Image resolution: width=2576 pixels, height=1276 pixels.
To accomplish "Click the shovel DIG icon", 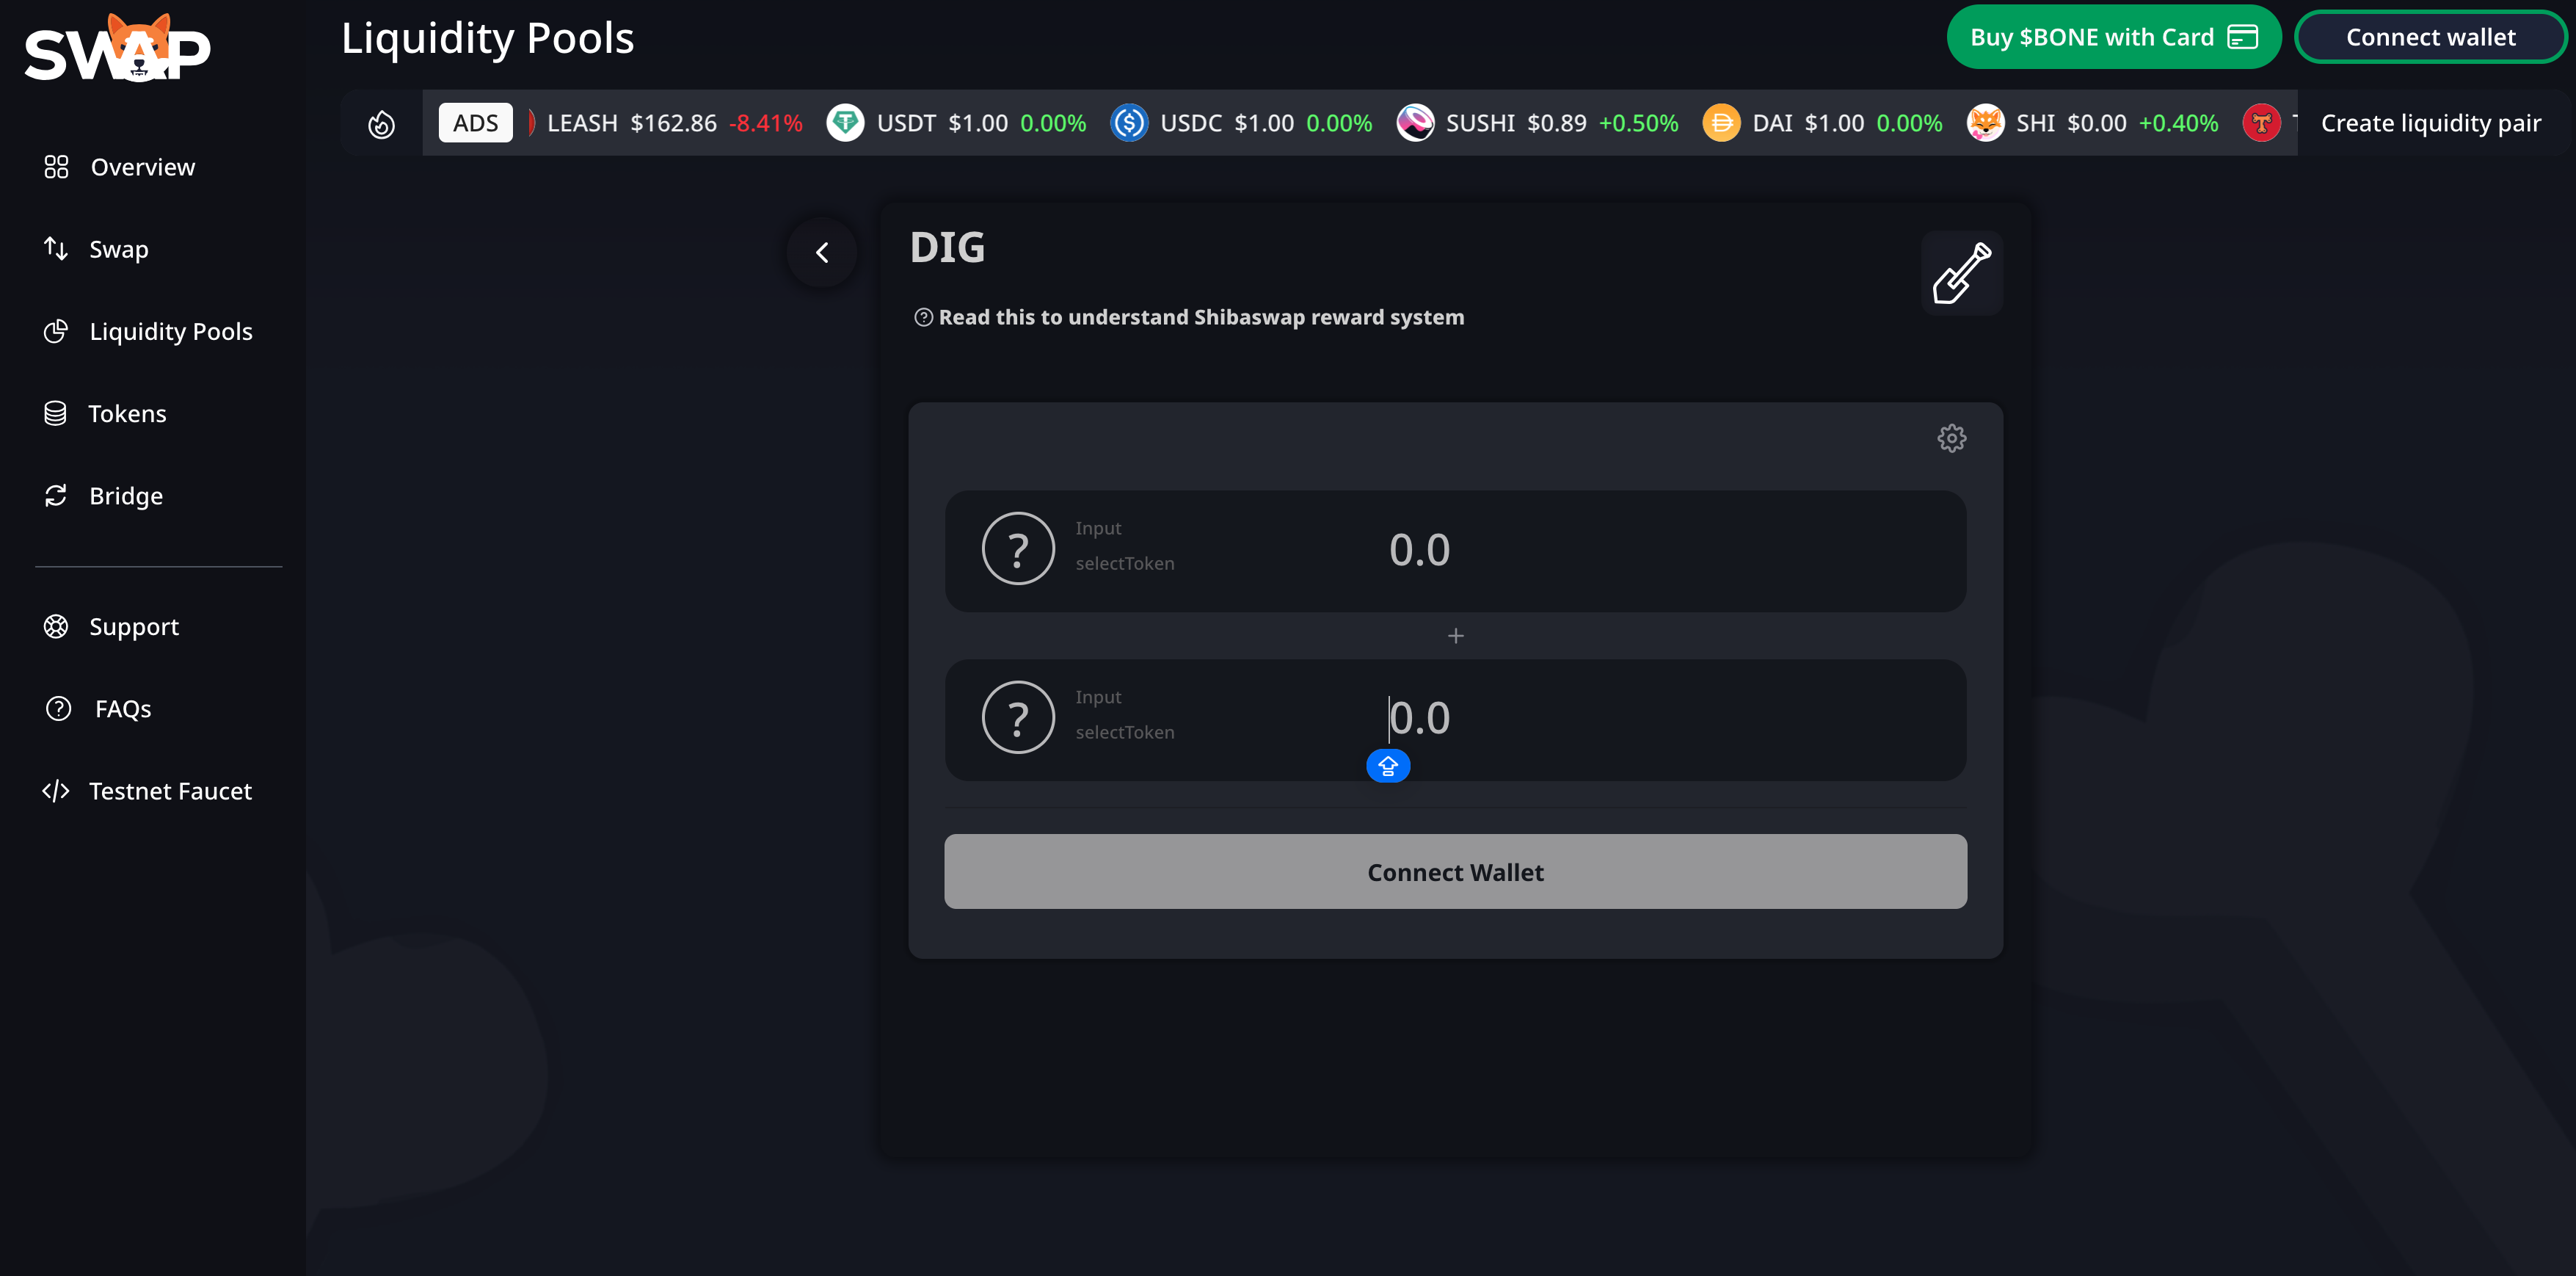I will click(x=1961, y=273).
